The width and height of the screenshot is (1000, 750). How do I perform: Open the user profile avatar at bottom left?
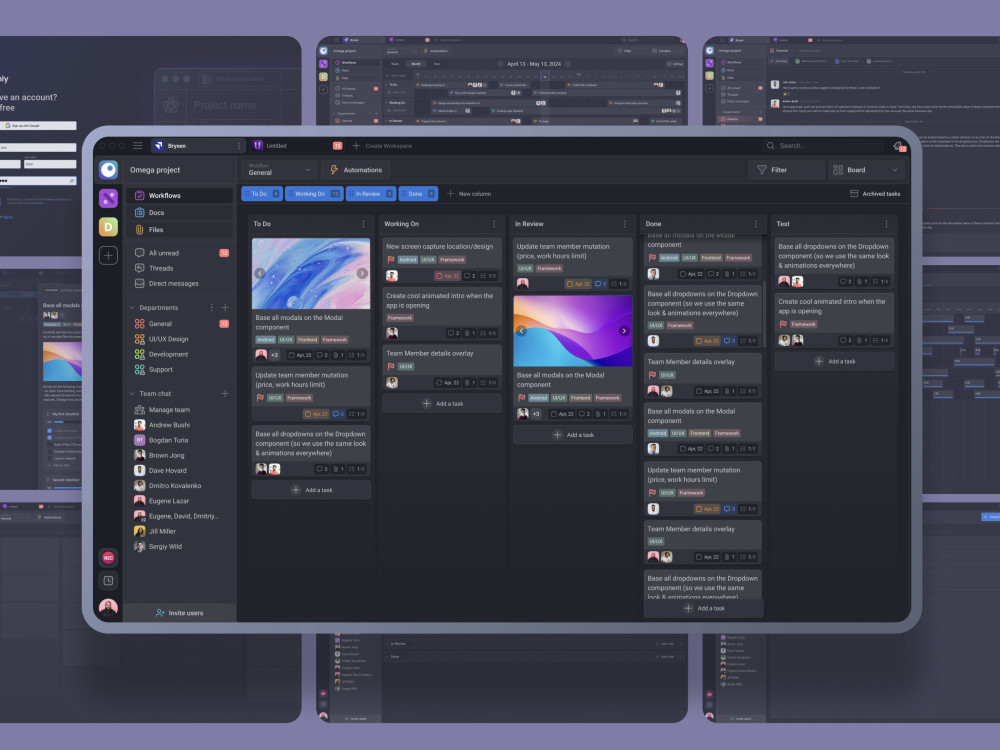108,607
